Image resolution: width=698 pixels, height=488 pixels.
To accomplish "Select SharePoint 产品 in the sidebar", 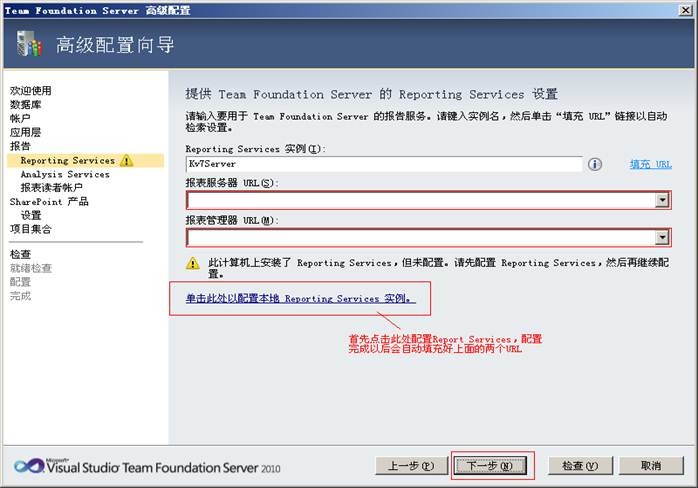I will 49,202.
